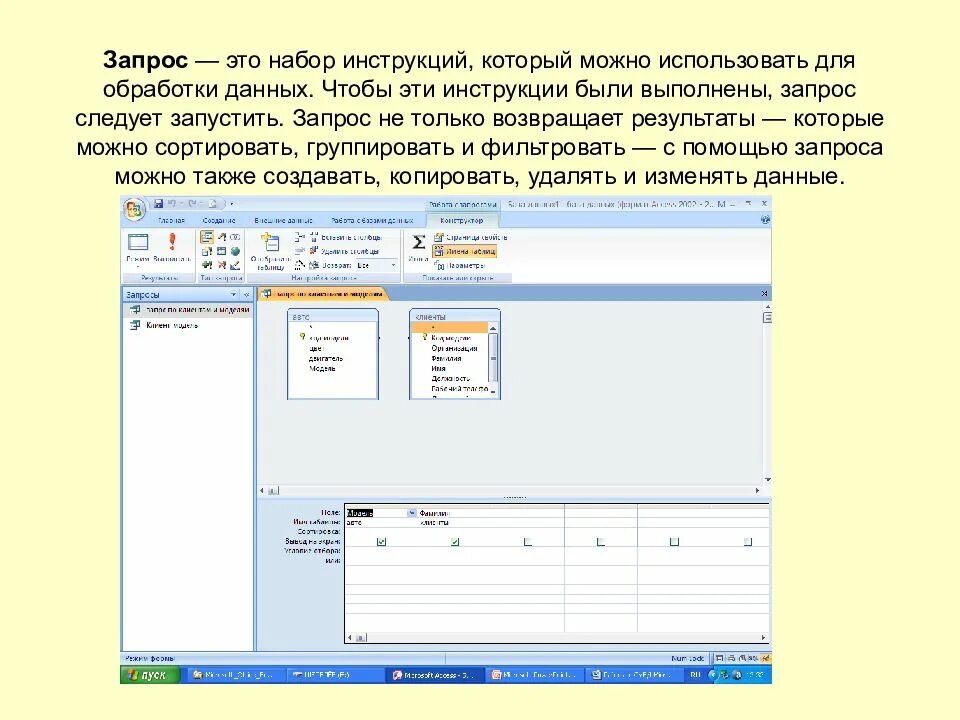Click the Отобразить таблицу show table icon
The width and height of the screenshot is (960, 720).
click(x=270, y=244)
